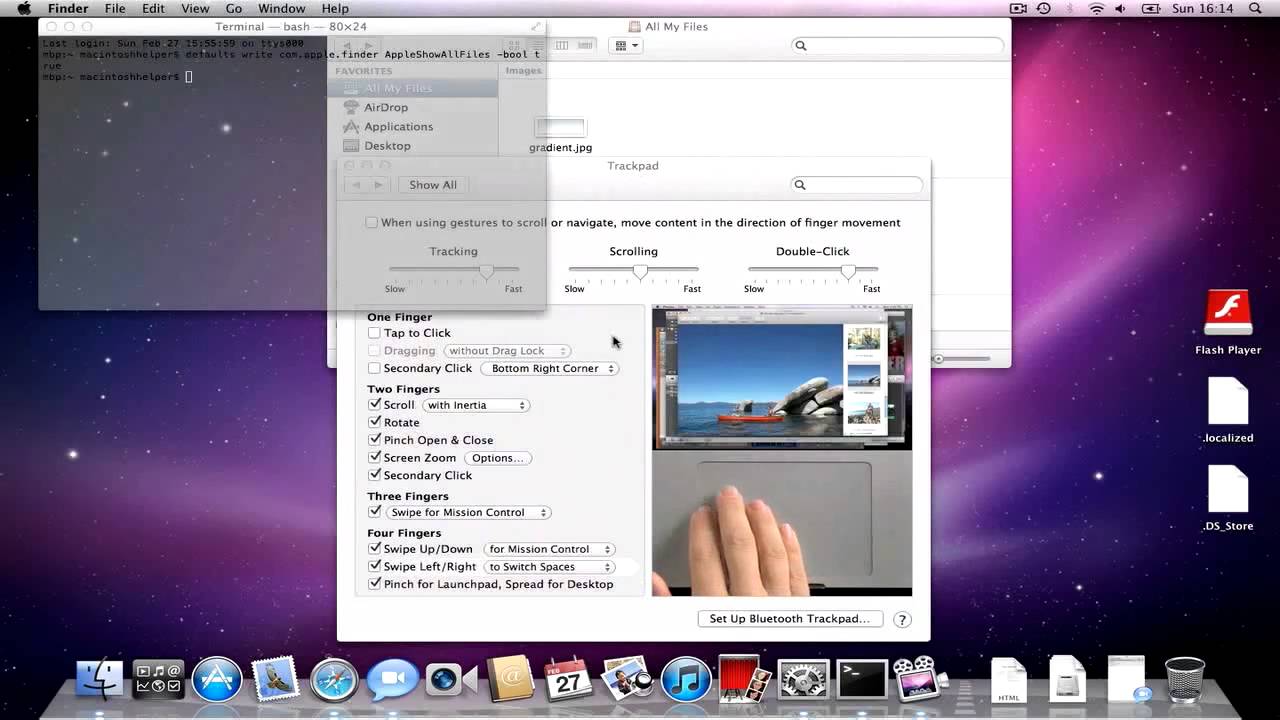Toggle move content in direction of finger movement

coord(372,222)
